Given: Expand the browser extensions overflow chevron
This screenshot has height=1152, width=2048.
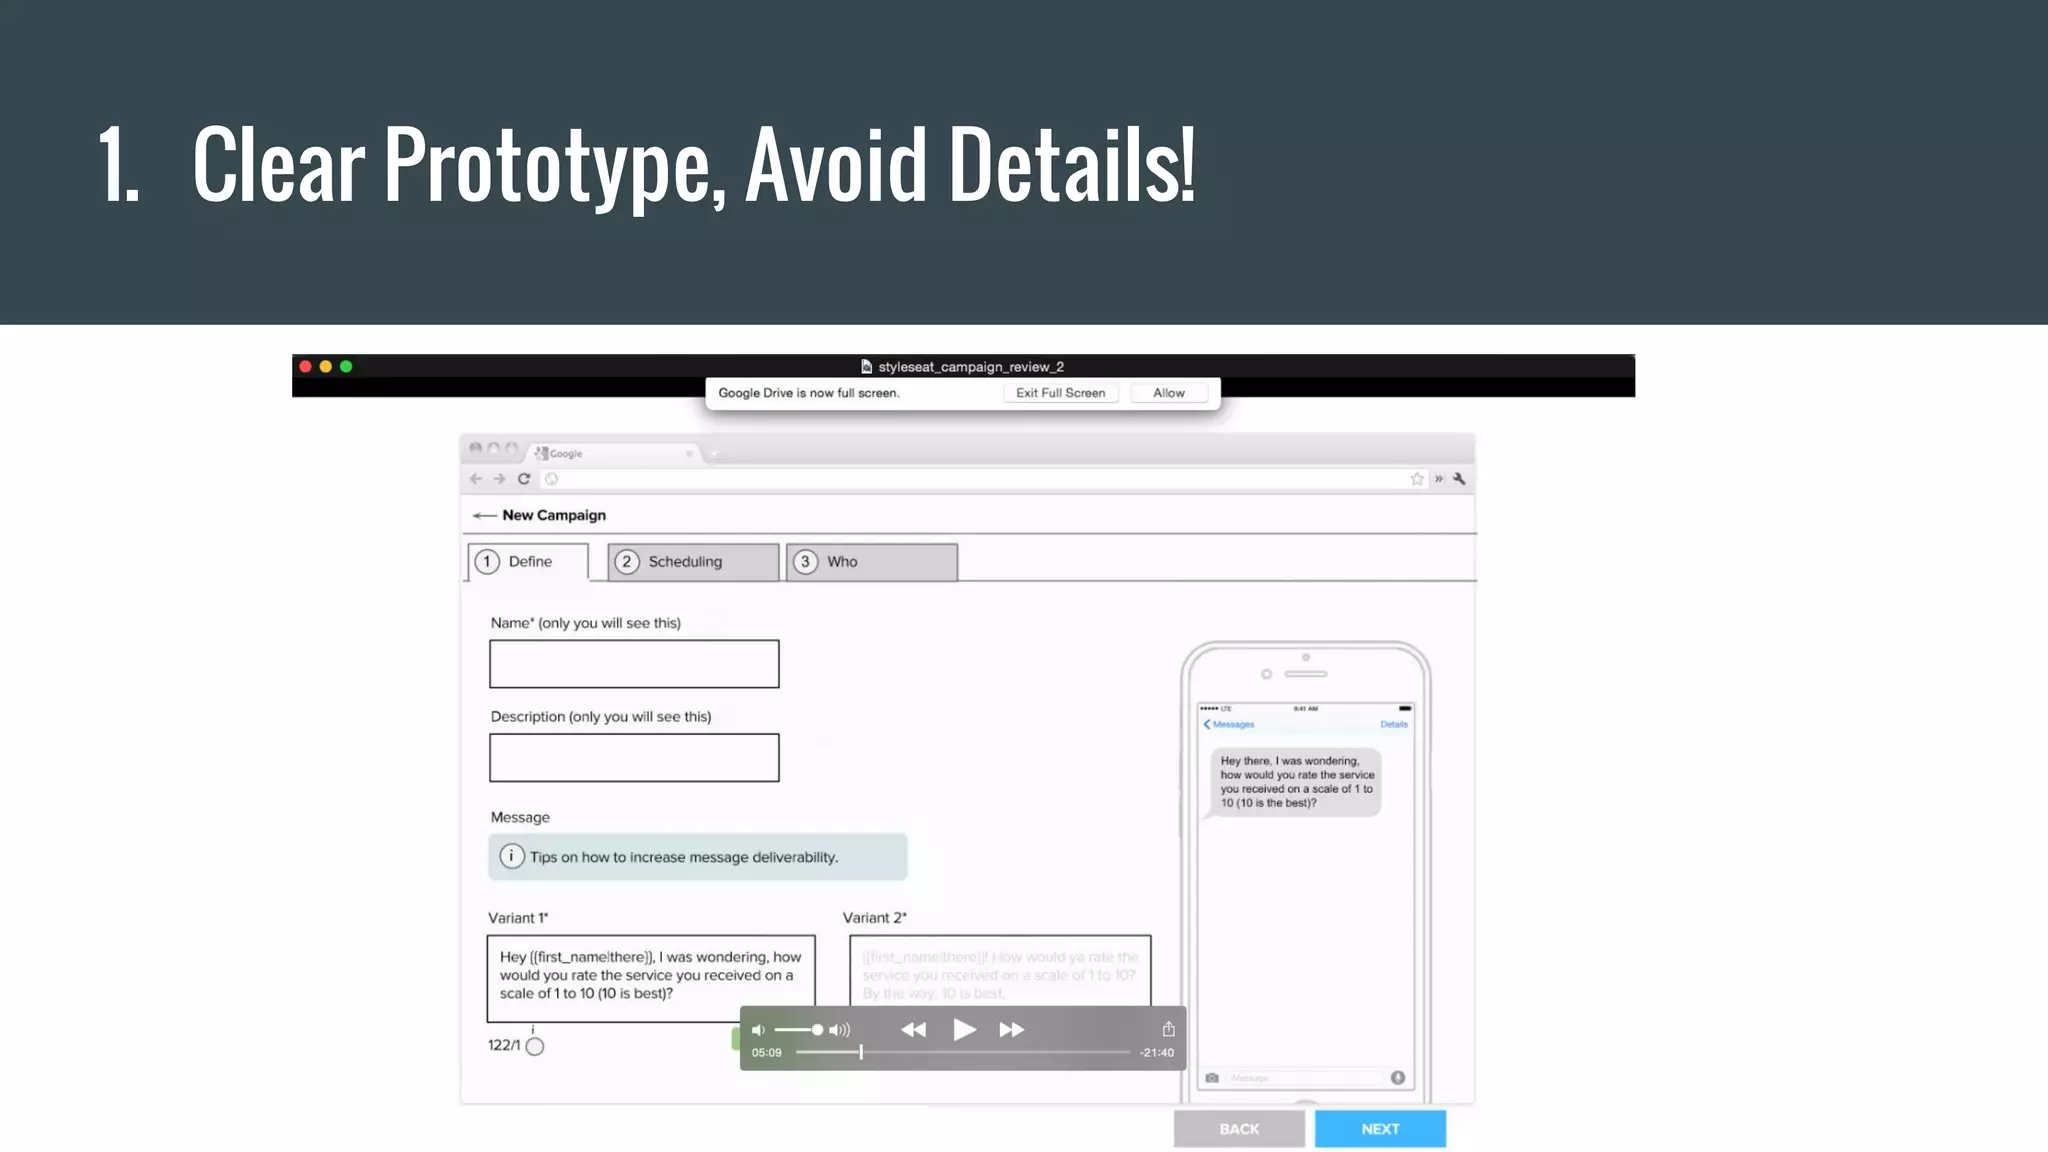Looking at the screenshot, I should tap(1439, 479).
